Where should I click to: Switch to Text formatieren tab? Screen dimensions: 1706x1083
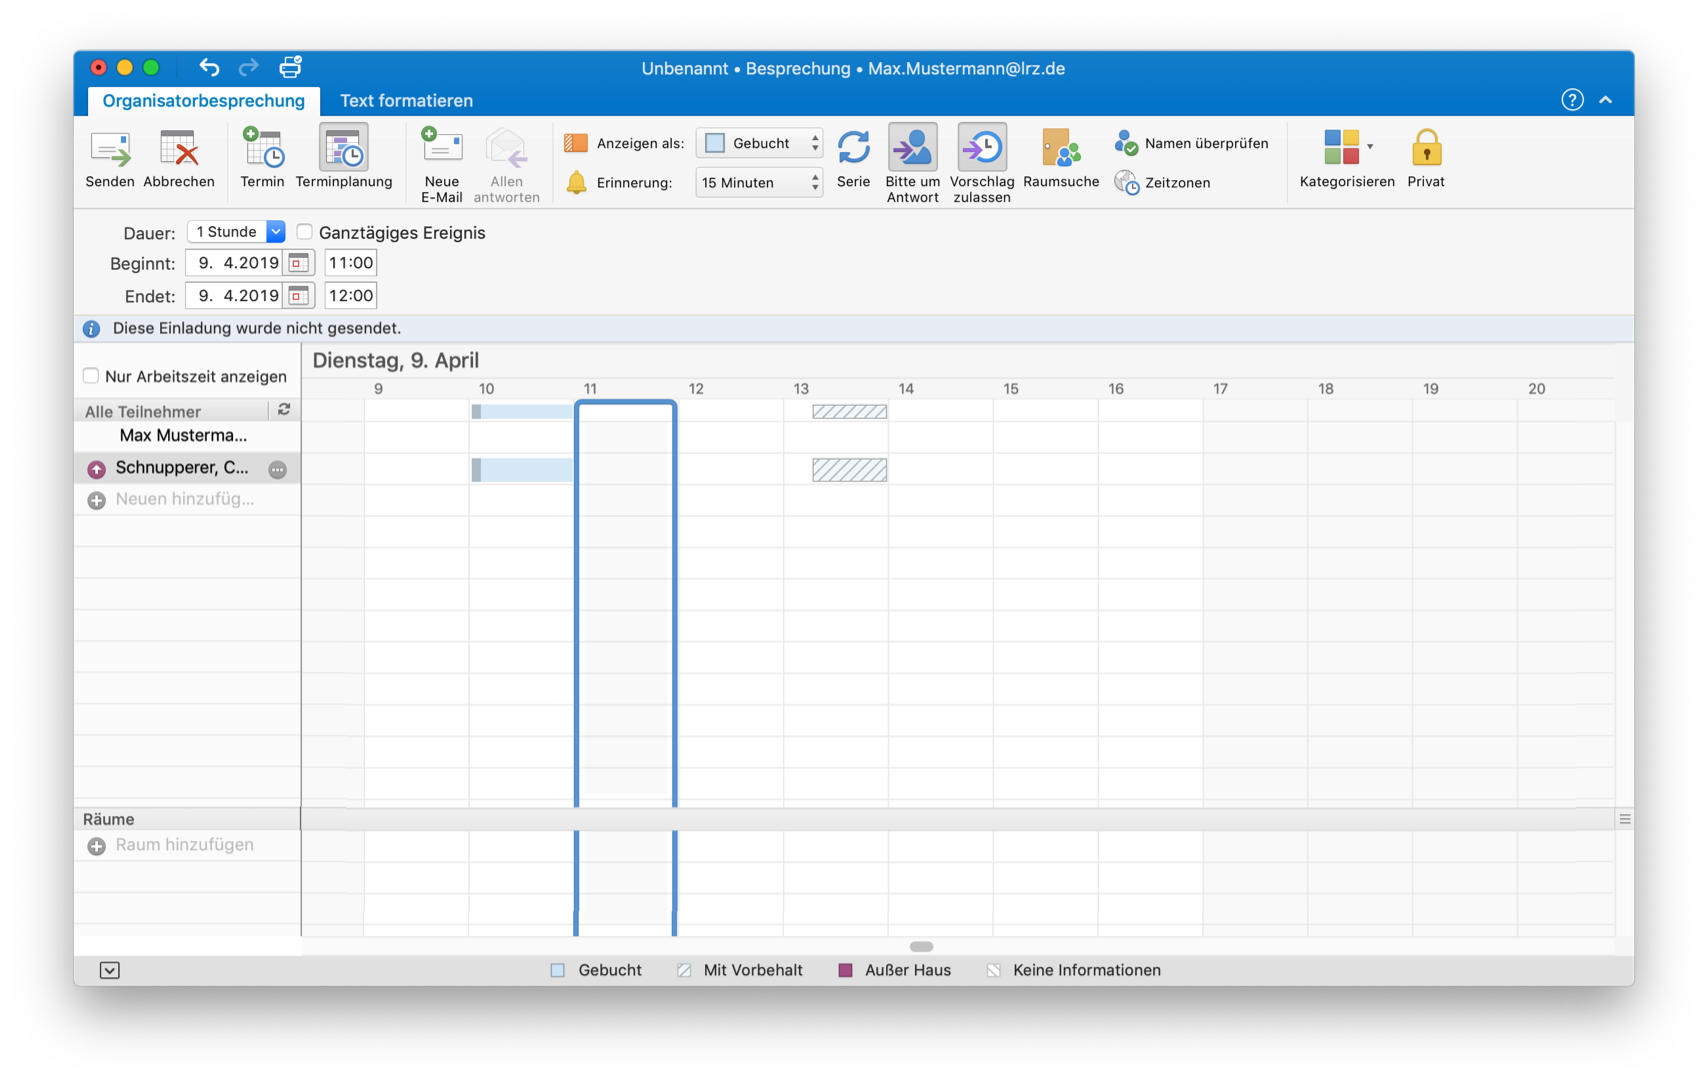pyautogui.click(x=406, y=100)
